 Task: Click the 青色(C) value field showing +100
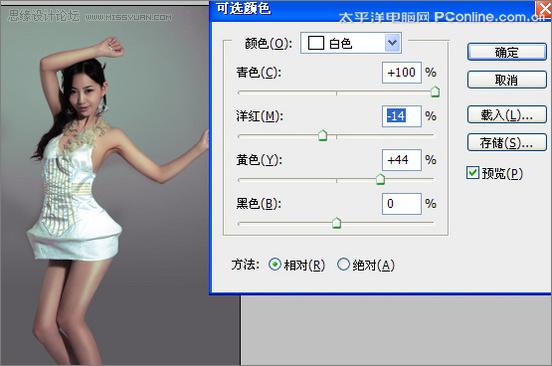[402, 73]
